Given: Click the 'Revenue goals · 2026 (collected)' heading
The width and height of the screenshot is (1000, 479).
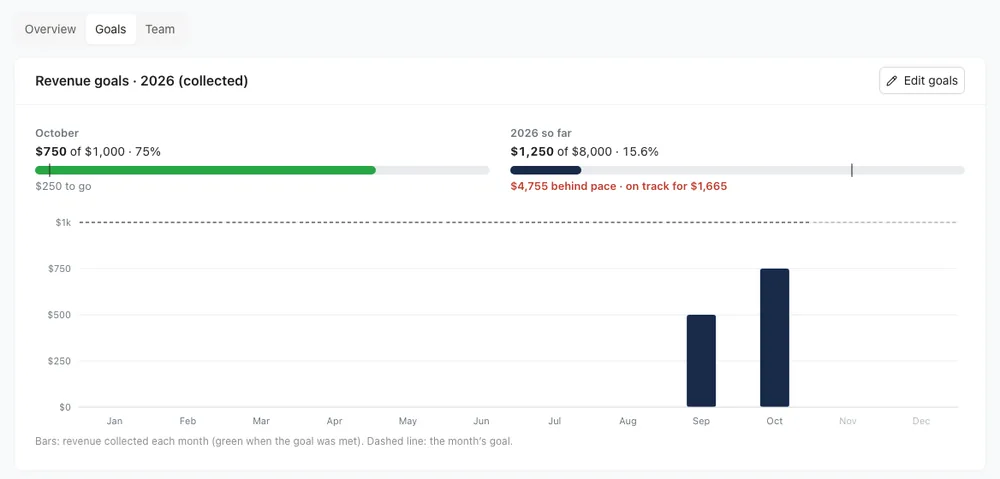Looking at the screenshot, I should pos(142,81).
